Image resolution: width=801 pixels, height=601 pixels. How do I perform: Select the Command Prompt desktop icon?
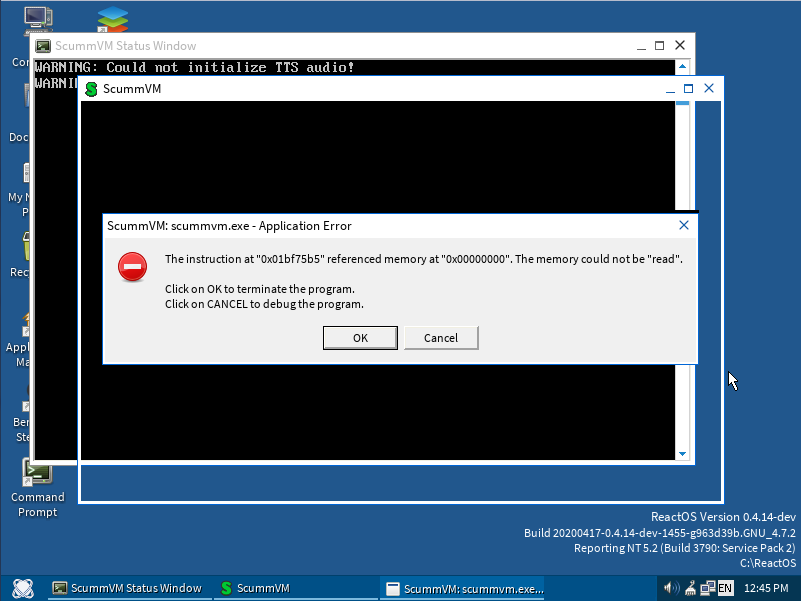(38, 488)
